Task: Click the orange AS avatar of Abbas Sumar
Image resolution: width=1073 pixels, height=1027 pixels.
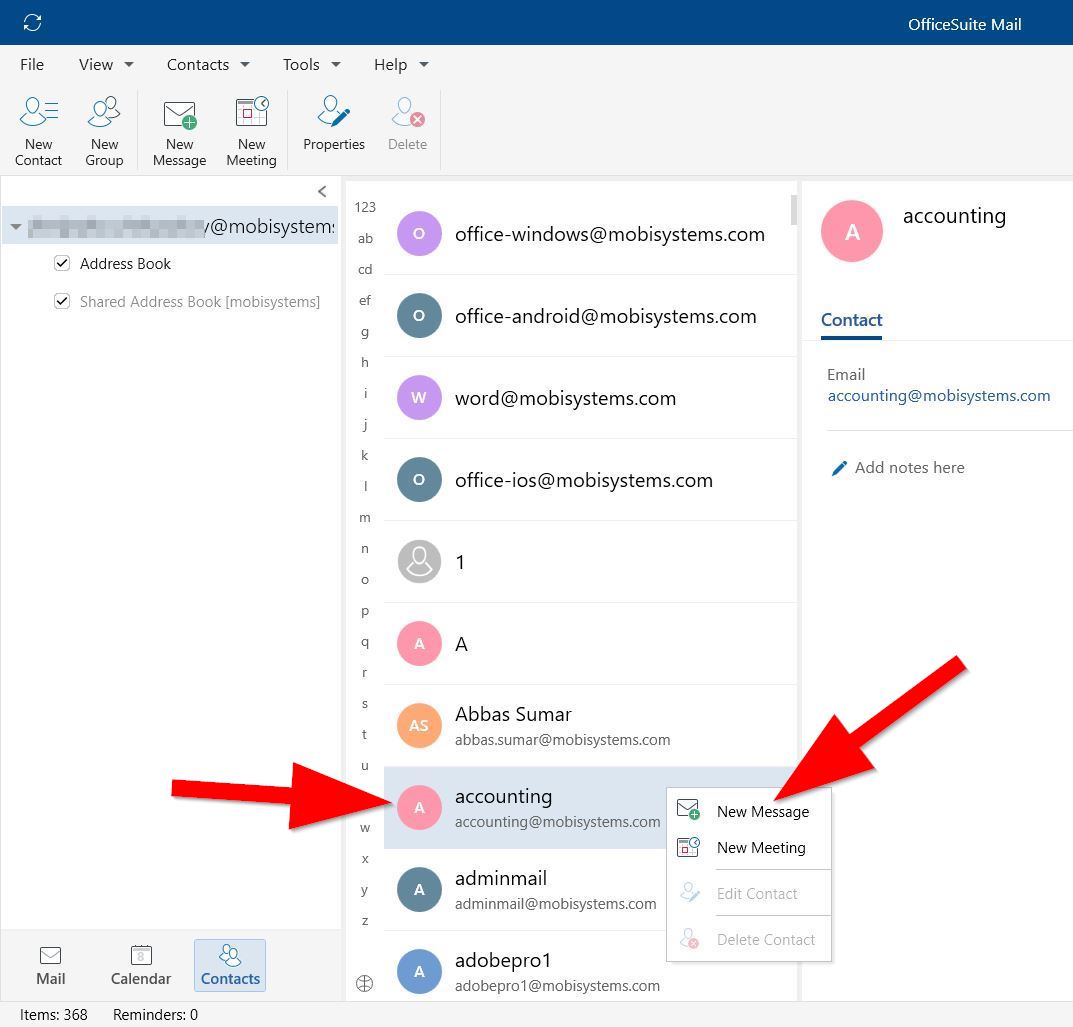Action: (x=419, y=725)
